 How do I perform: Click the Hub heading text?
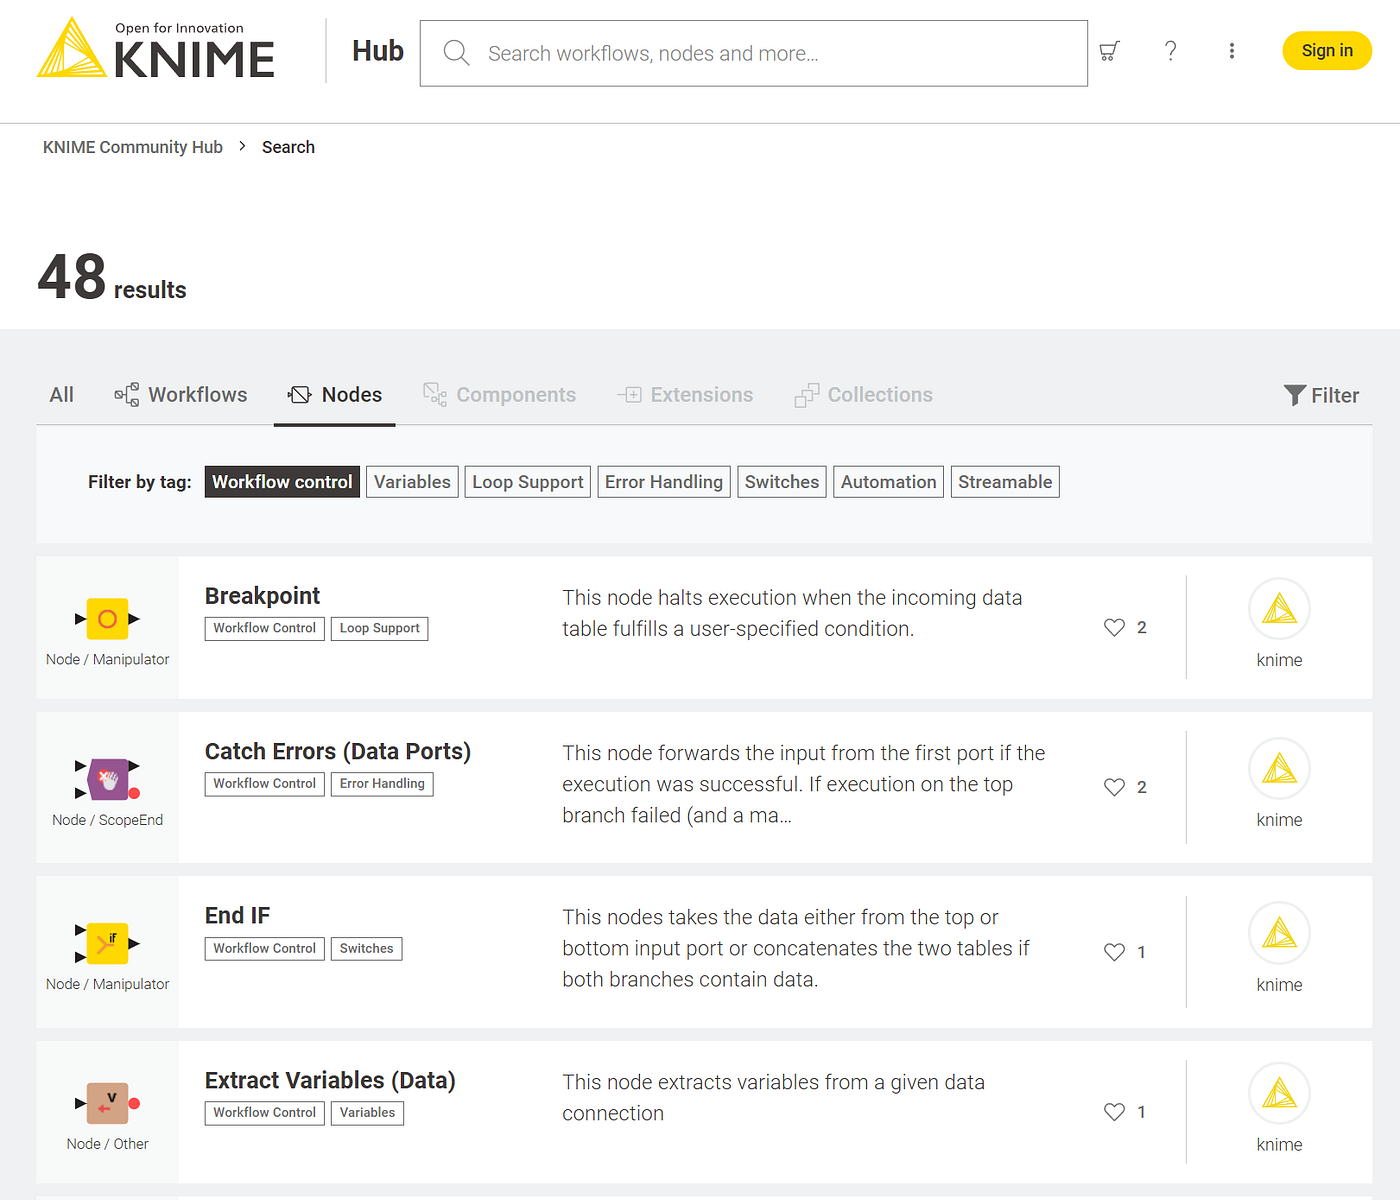[378, 51]
